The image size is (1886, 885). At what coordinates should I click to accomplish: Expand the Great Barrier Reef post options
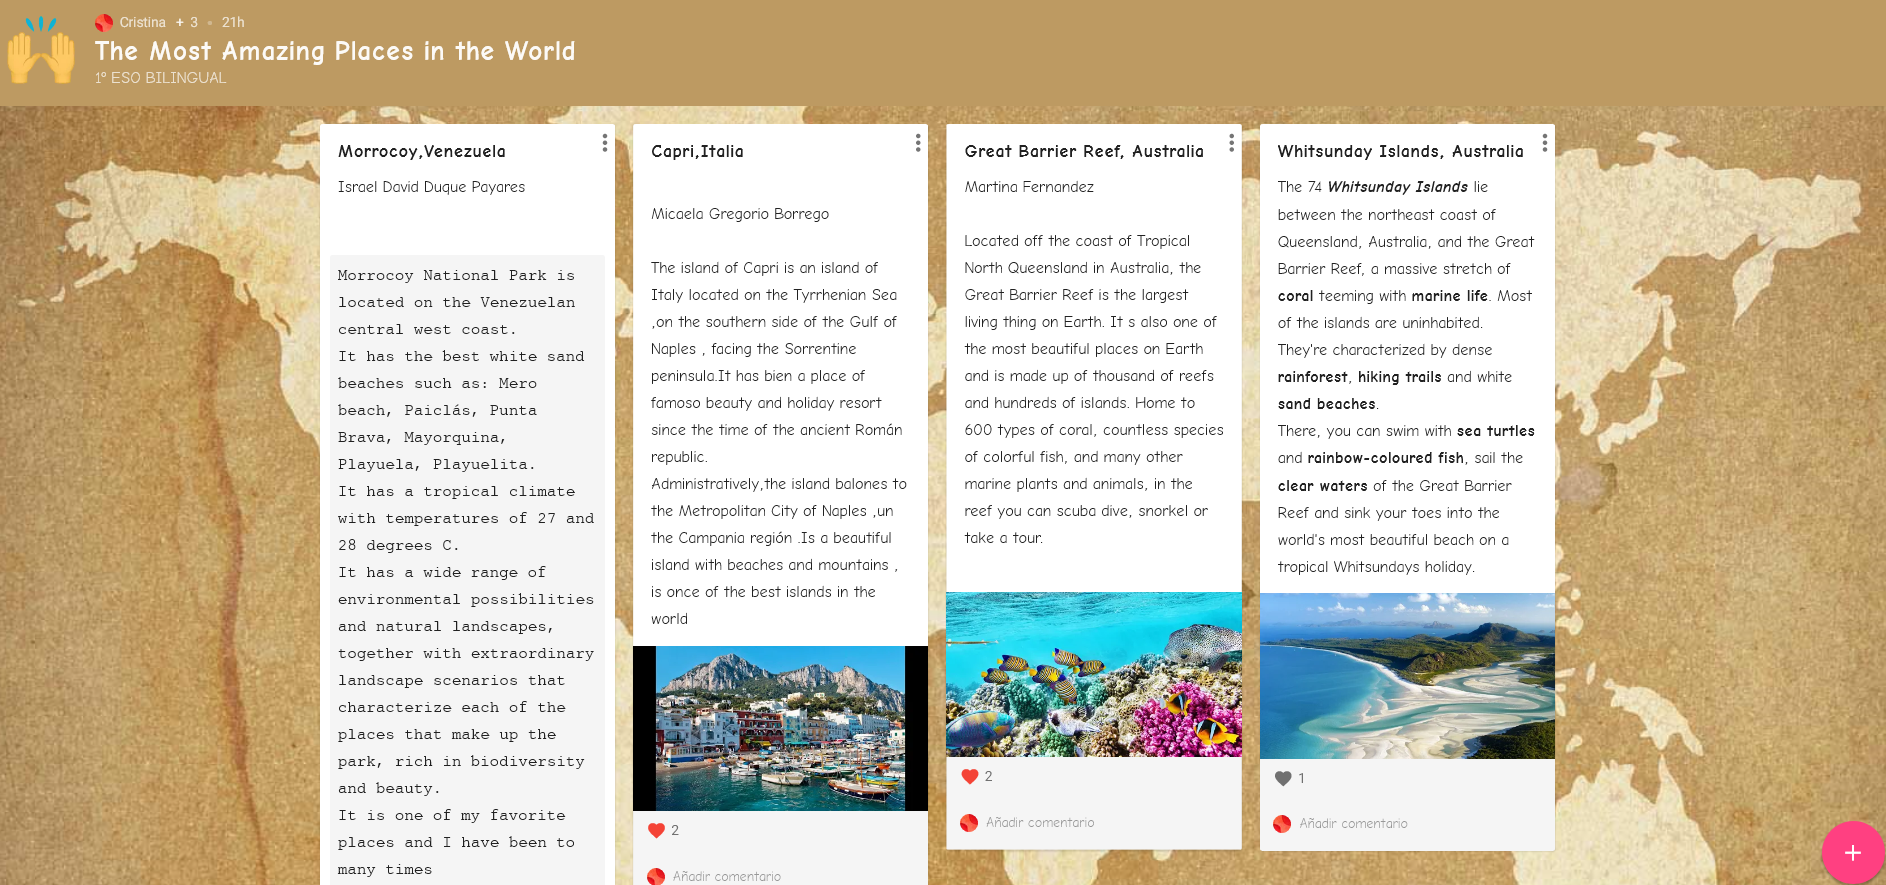(1231, 143)
